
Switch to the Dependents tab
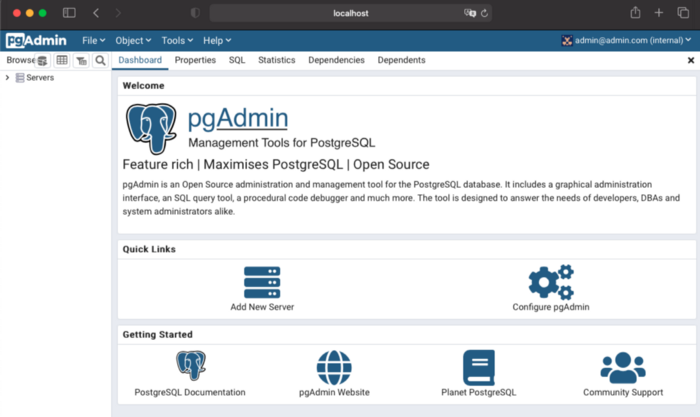[401, 60]
